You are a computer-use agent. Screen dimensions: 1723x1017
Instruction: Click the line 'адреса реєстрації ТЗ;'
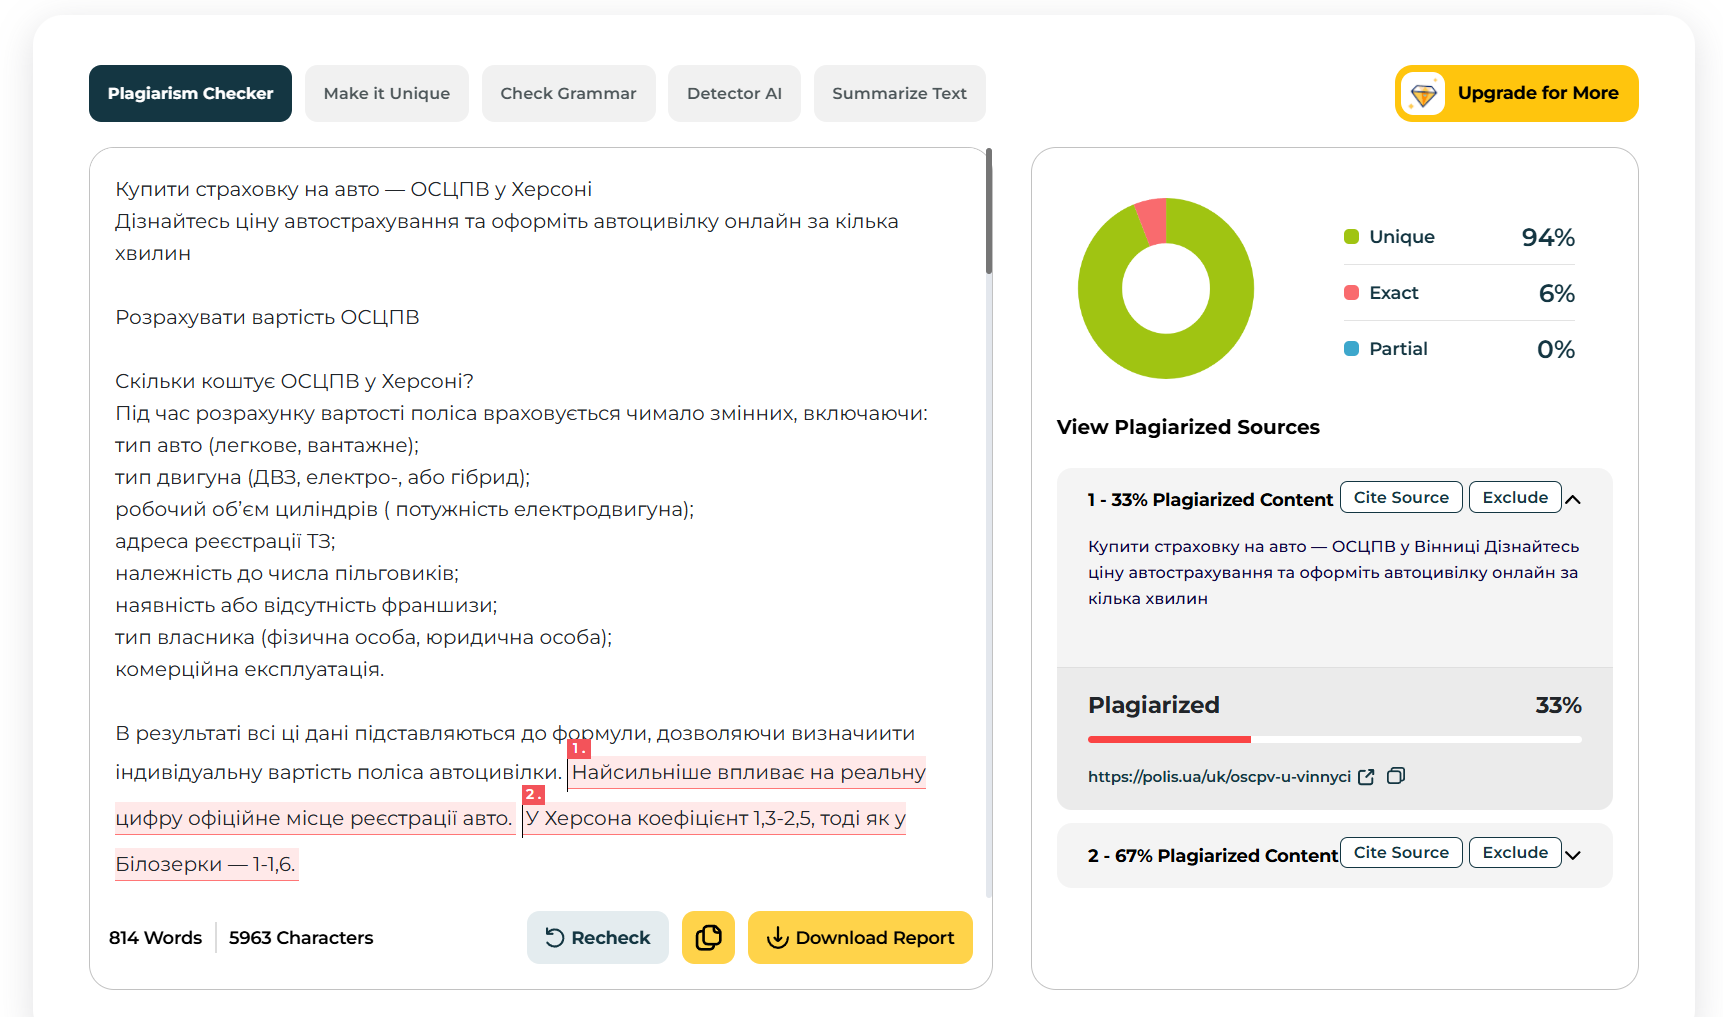pos(225,541)
